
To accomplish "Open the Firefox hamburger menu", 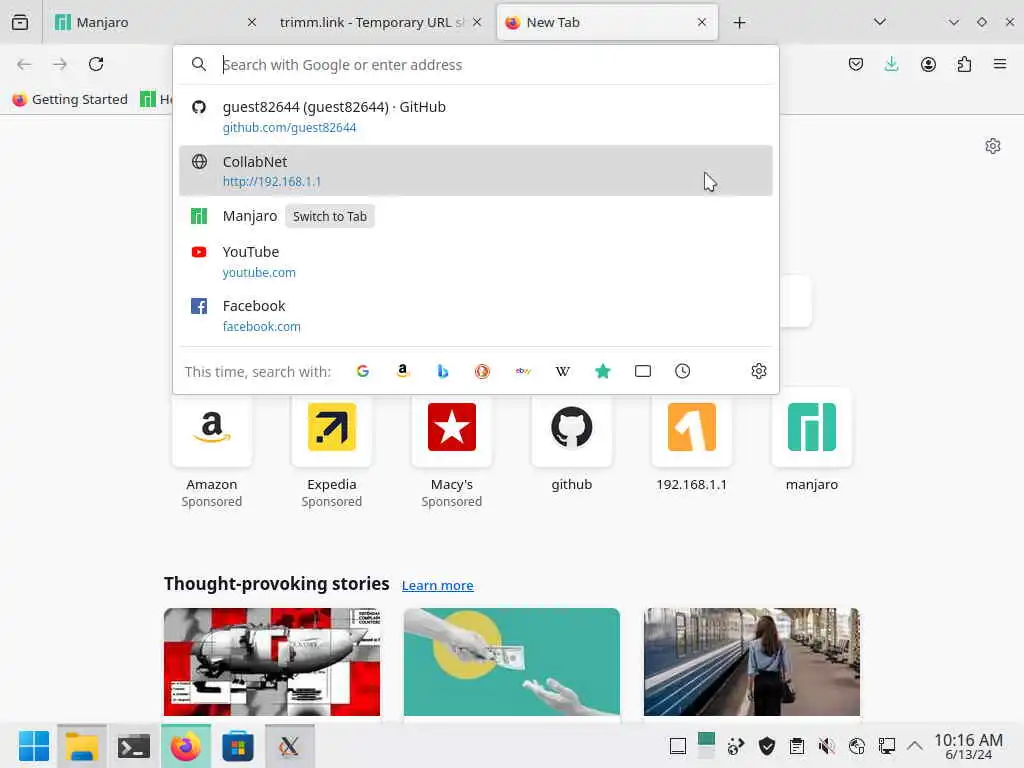I will pyautogui.click(x=1000, y=64).
